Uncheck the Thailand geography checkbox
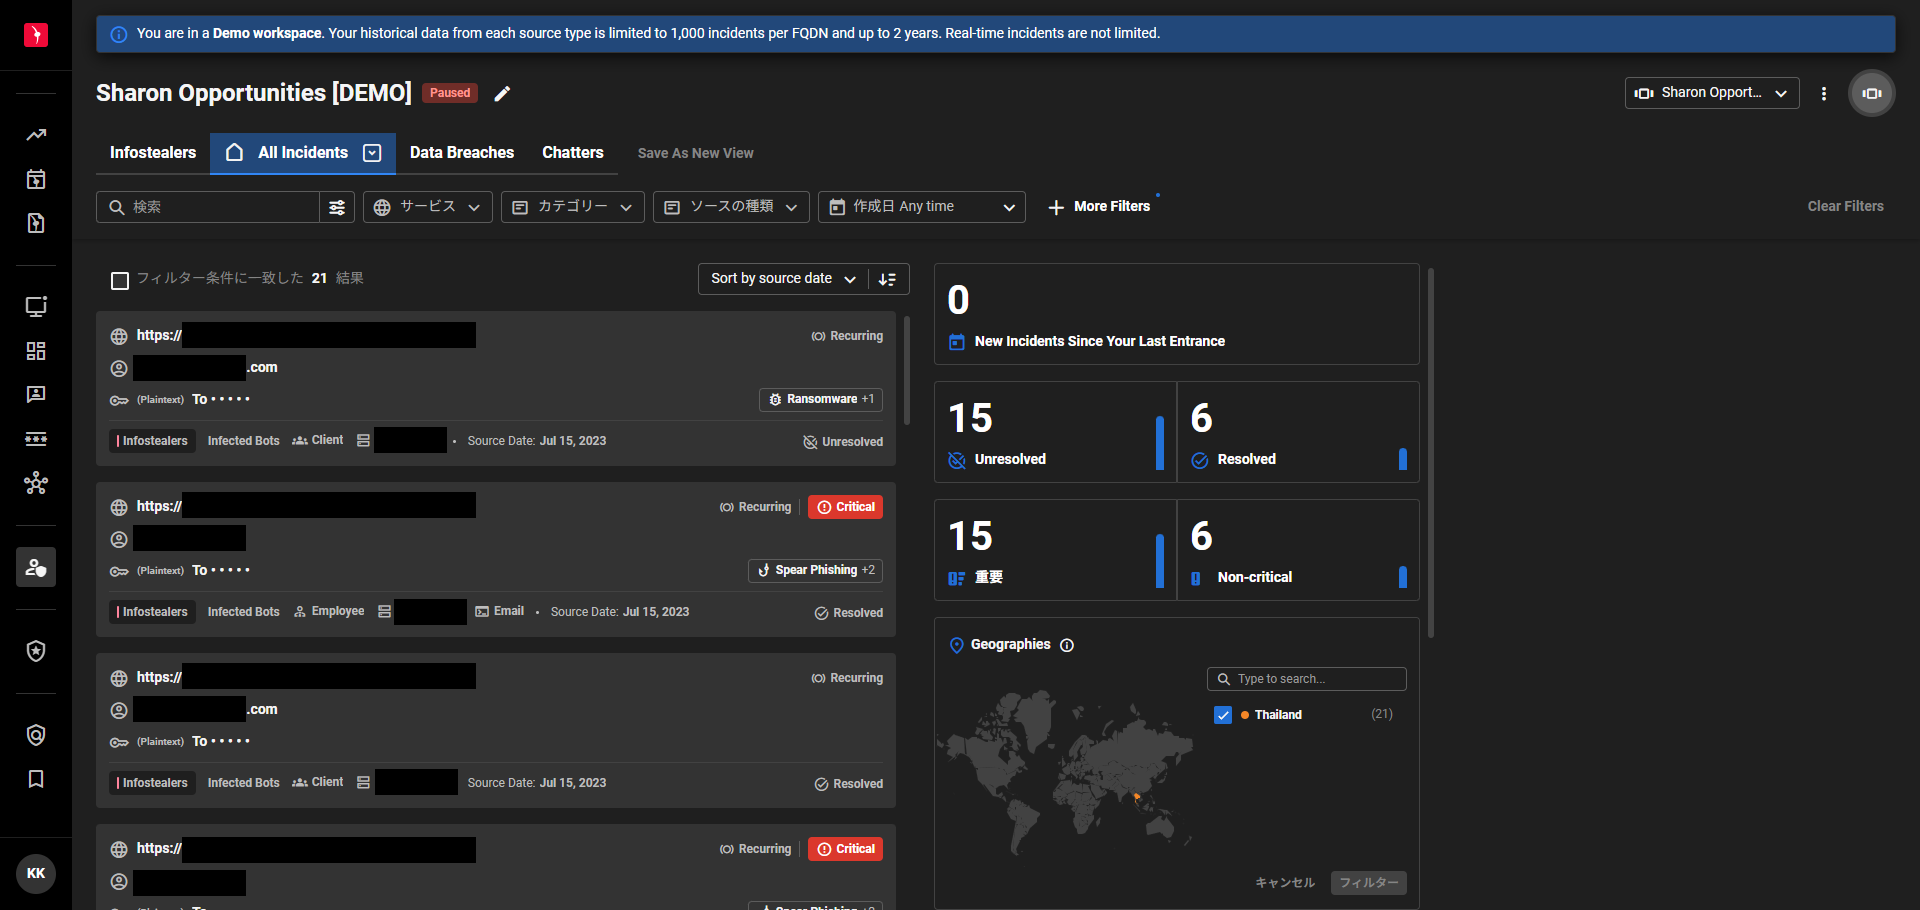Viewport: 1920px width, 910px height. [1223, 715]
